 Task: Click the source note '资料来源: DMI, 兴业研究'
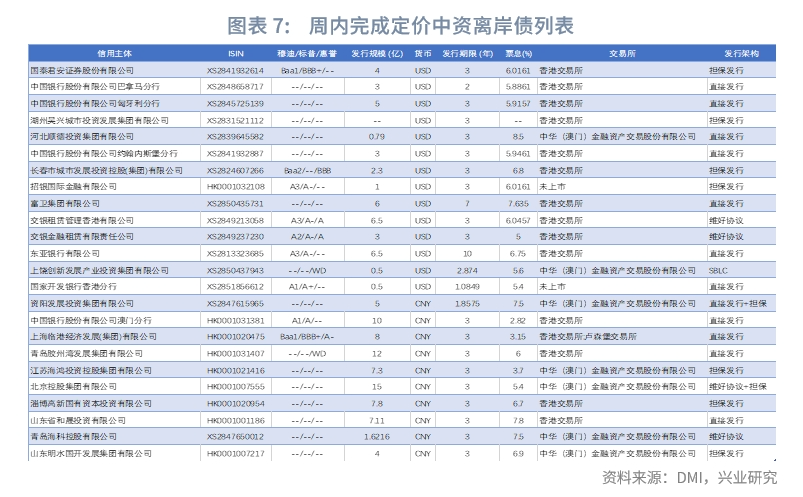pos(689,478)
